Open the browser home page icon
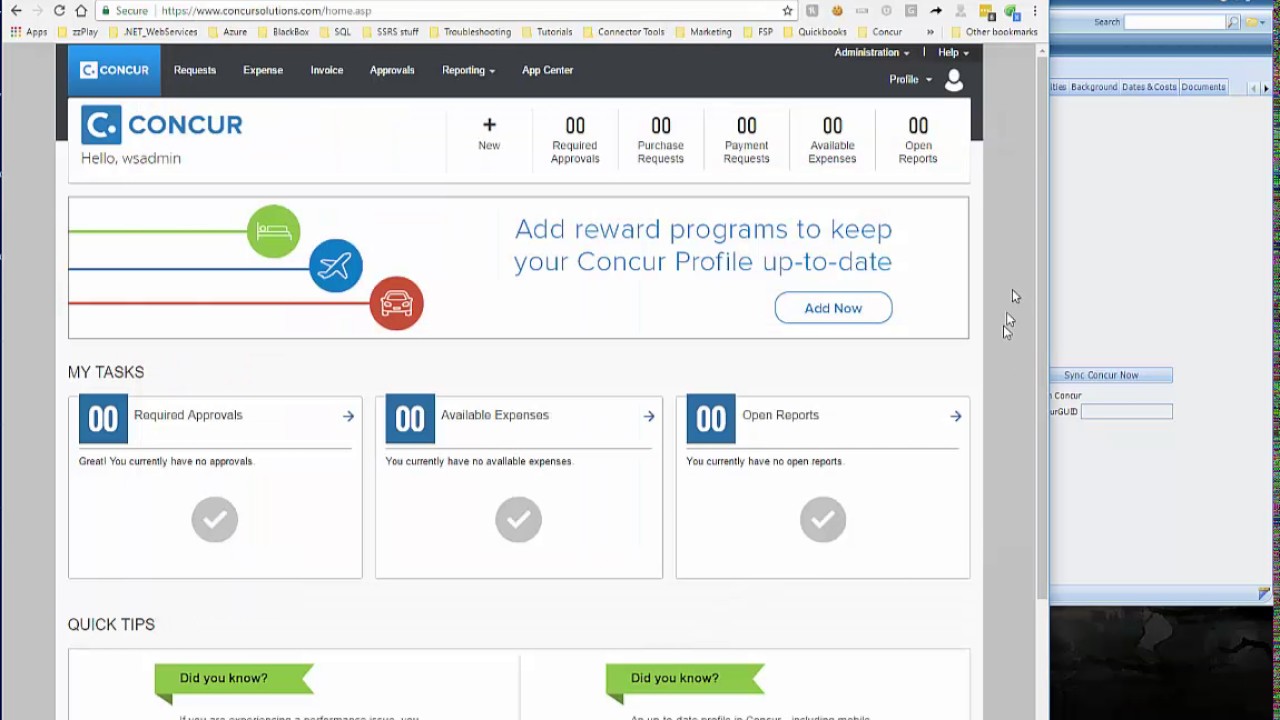The height and width of the screenshot is (720, 1280). [81, 11]
